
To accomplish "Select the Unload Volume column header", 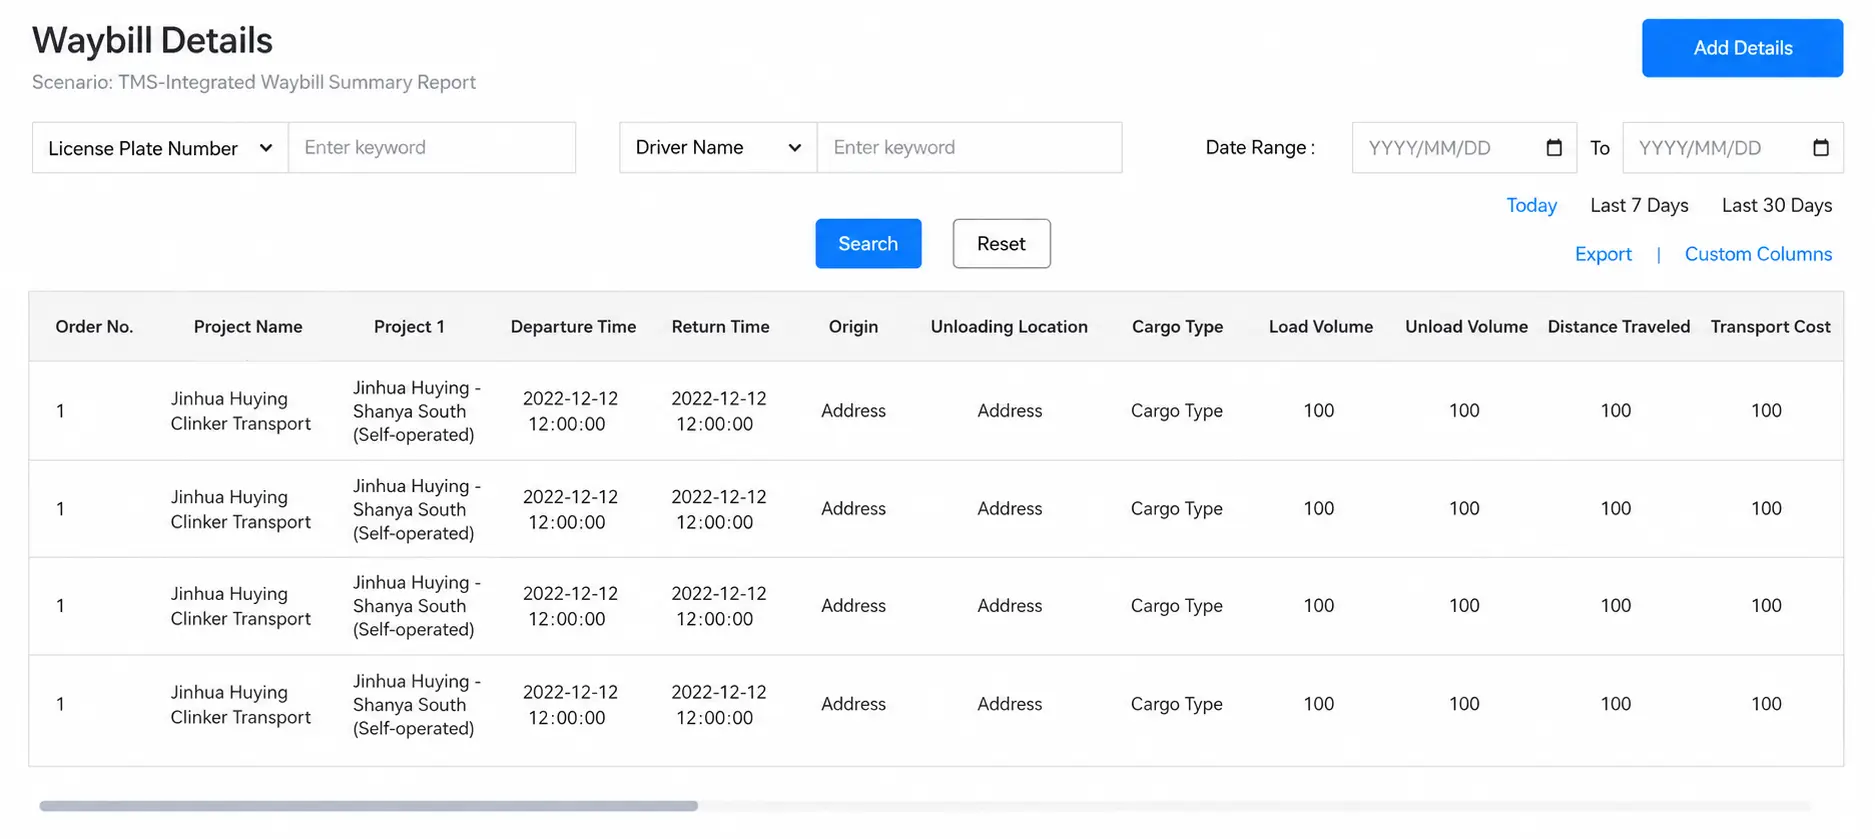I will [1466, 327].
